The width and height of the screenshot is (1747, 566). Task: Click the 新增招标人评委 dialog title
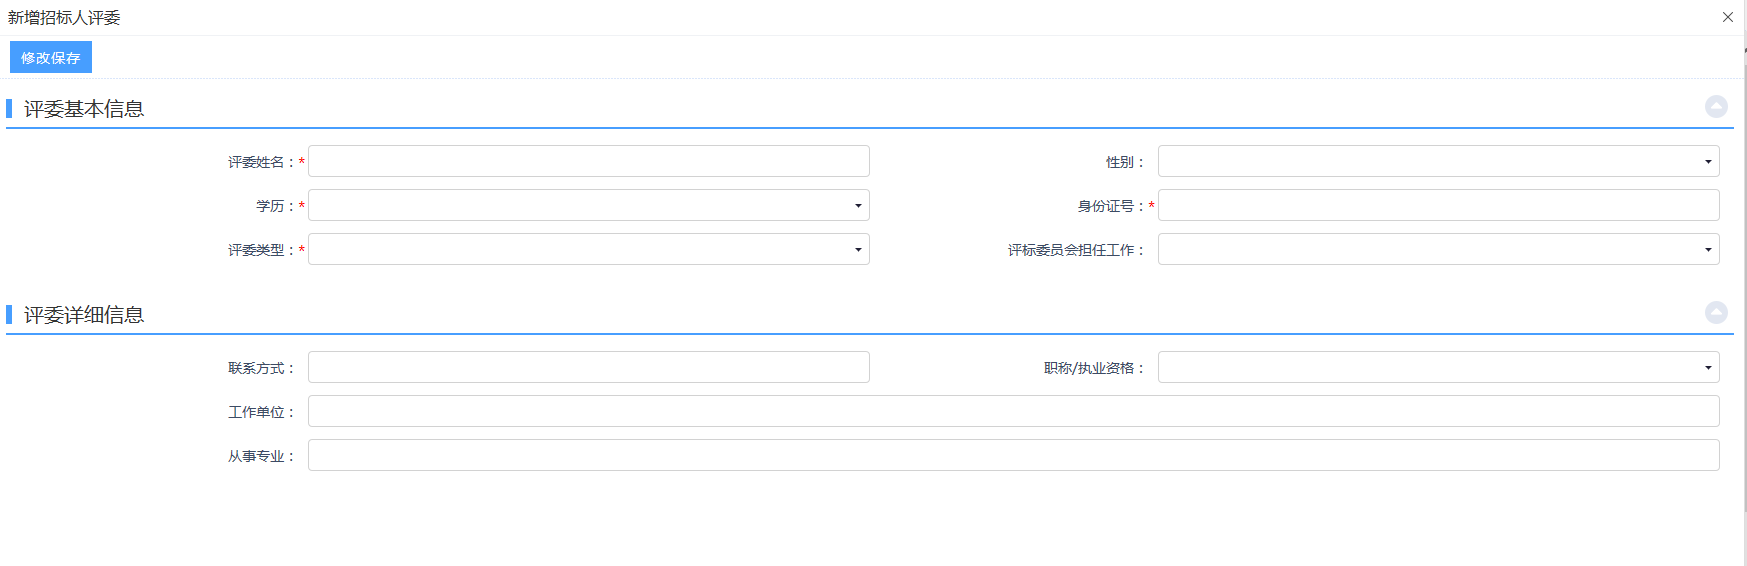(x=64, y=18)
